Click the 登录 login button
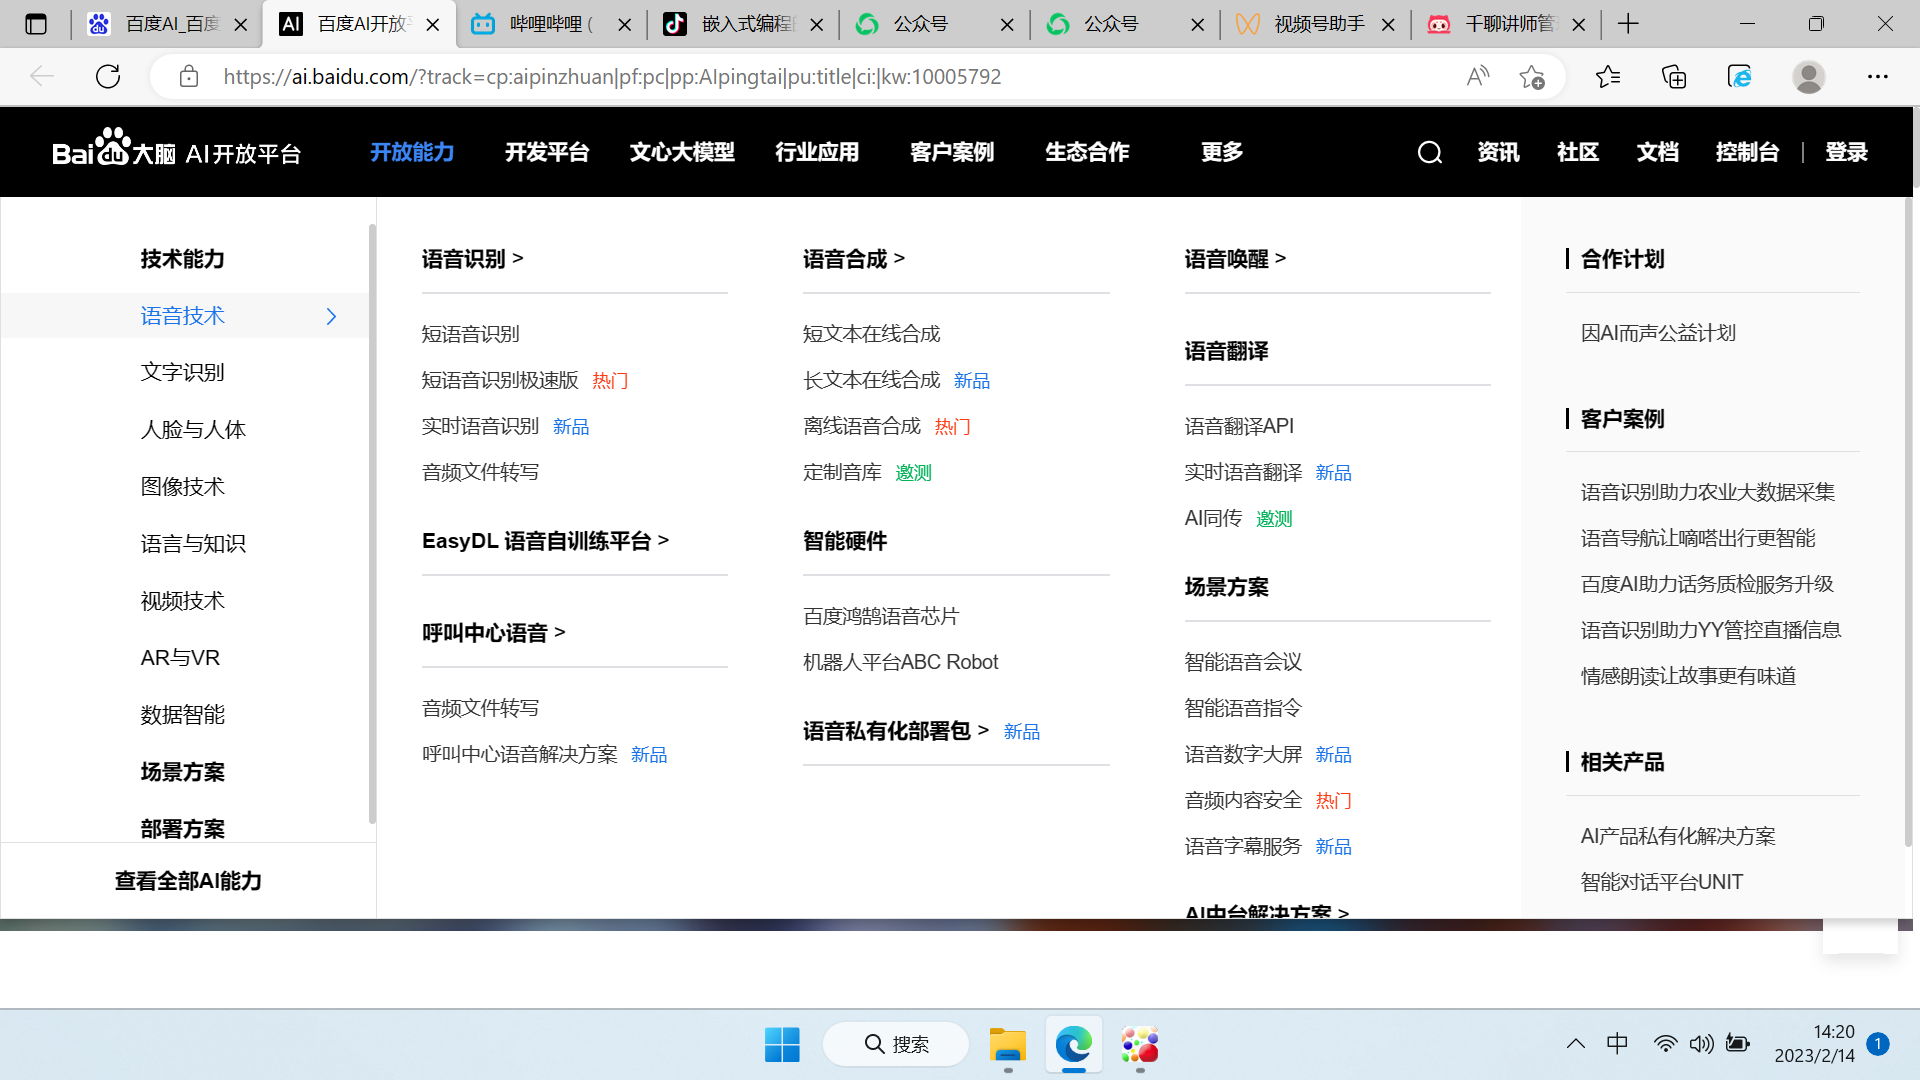 point(1846,152)
